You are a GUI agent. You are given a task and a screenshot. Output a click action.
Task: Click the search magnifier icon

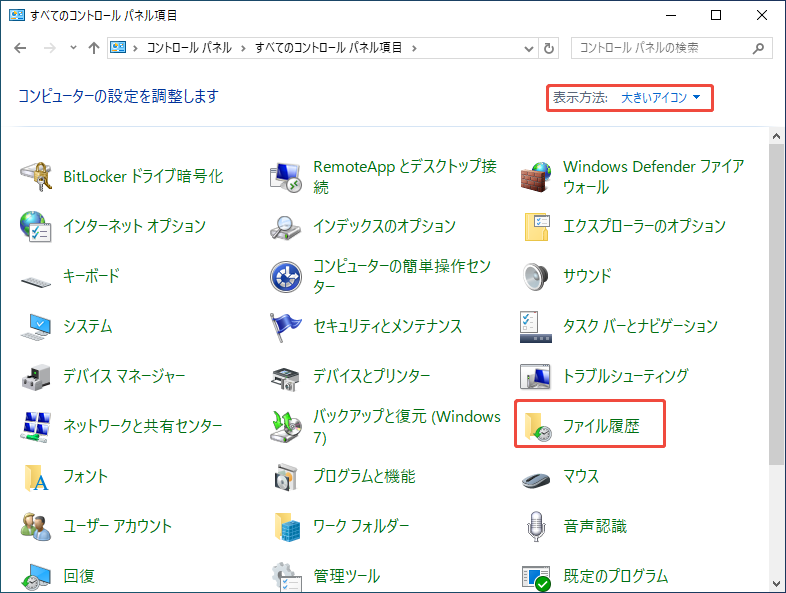click(758, 48)
